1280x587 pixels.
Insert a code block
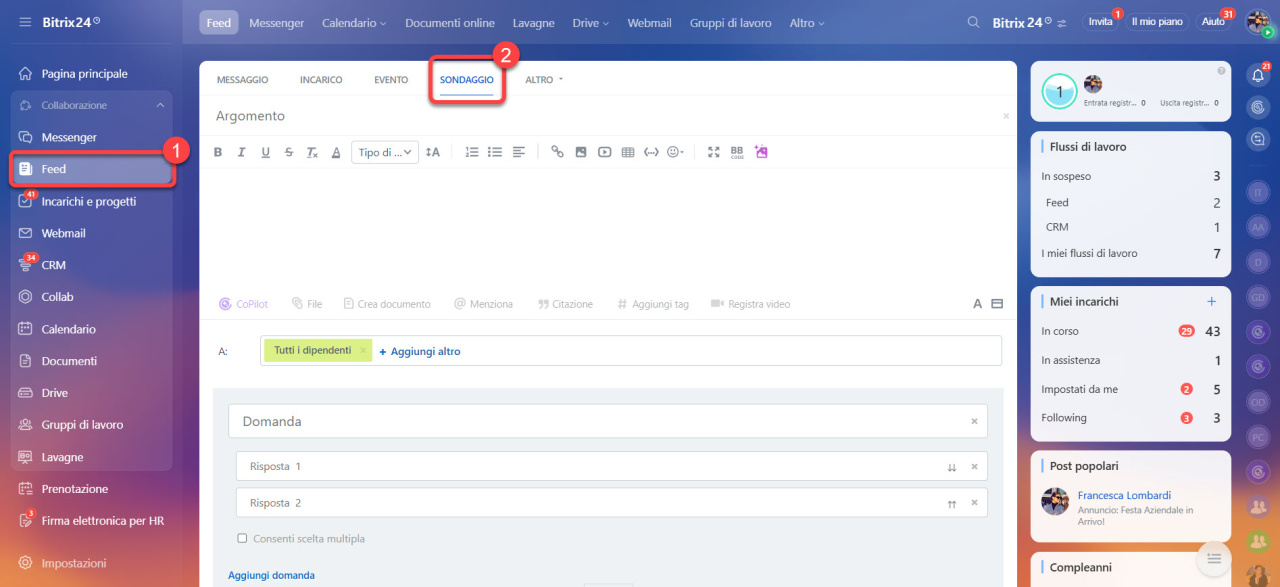[x=651, y=152]
